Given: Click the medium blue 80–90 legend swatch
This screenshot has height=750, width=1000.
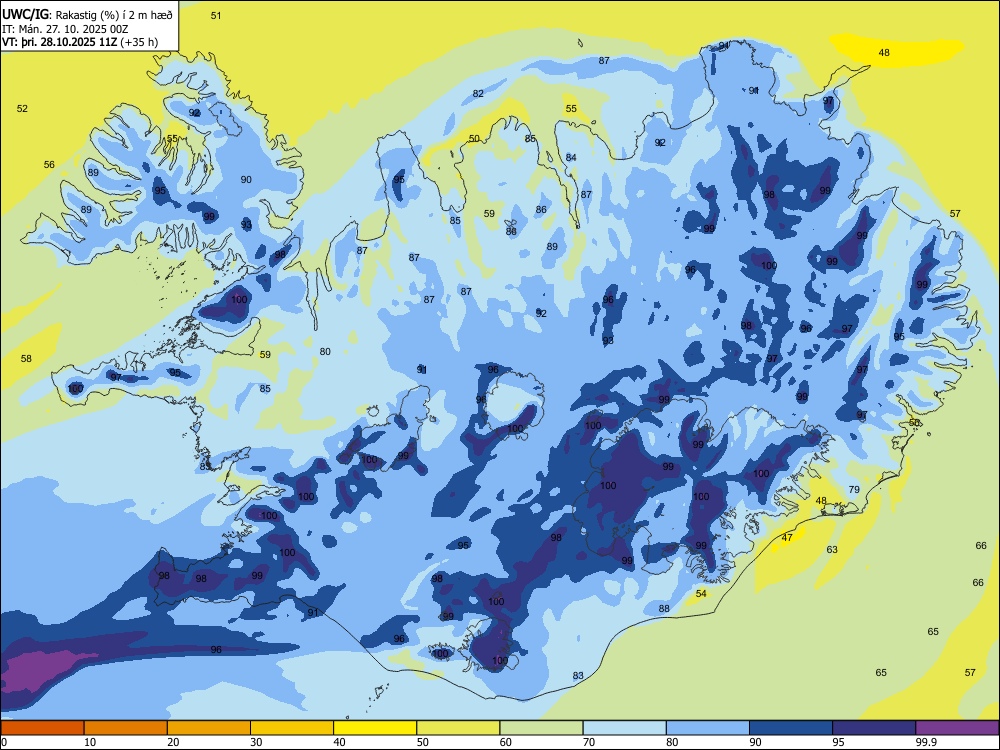Looking at the screenshot, I should coord(708,728).
